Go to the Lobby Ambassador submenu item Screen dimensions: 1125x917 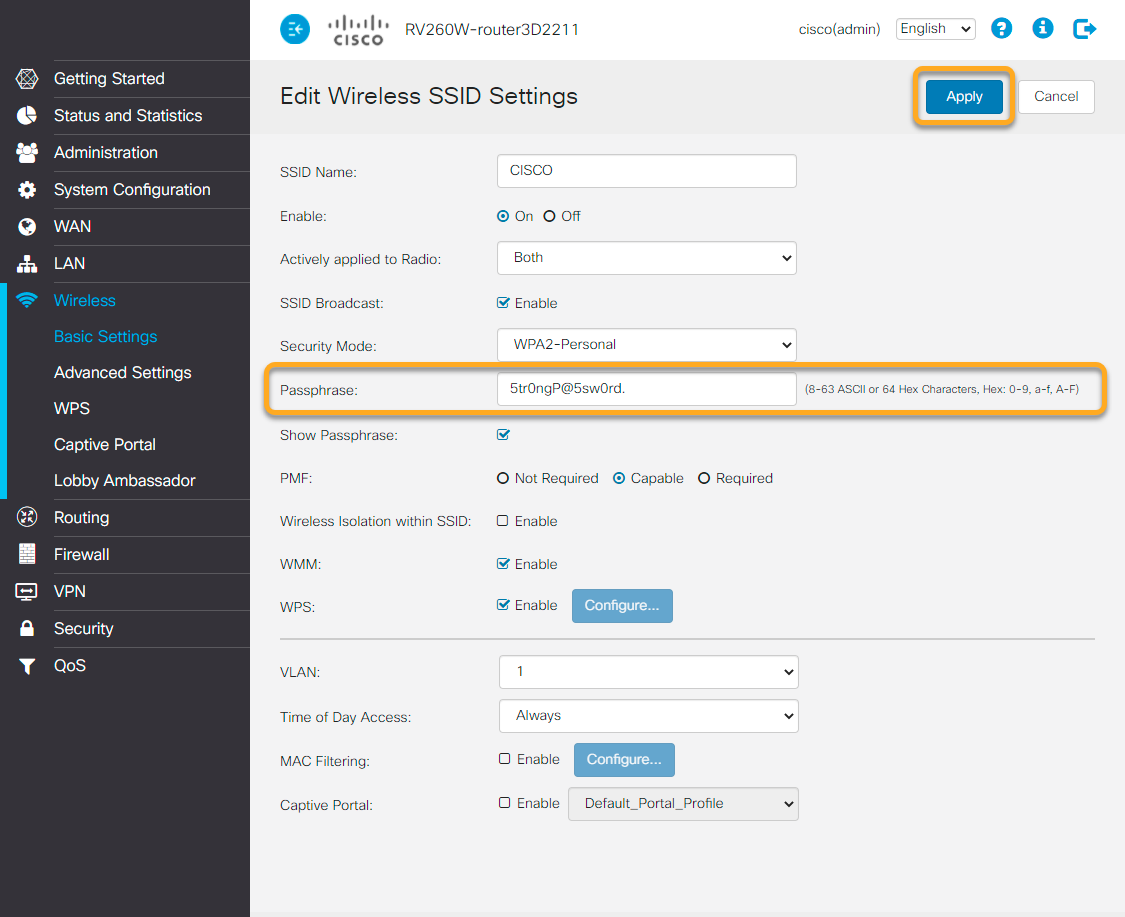coord(124,481)
